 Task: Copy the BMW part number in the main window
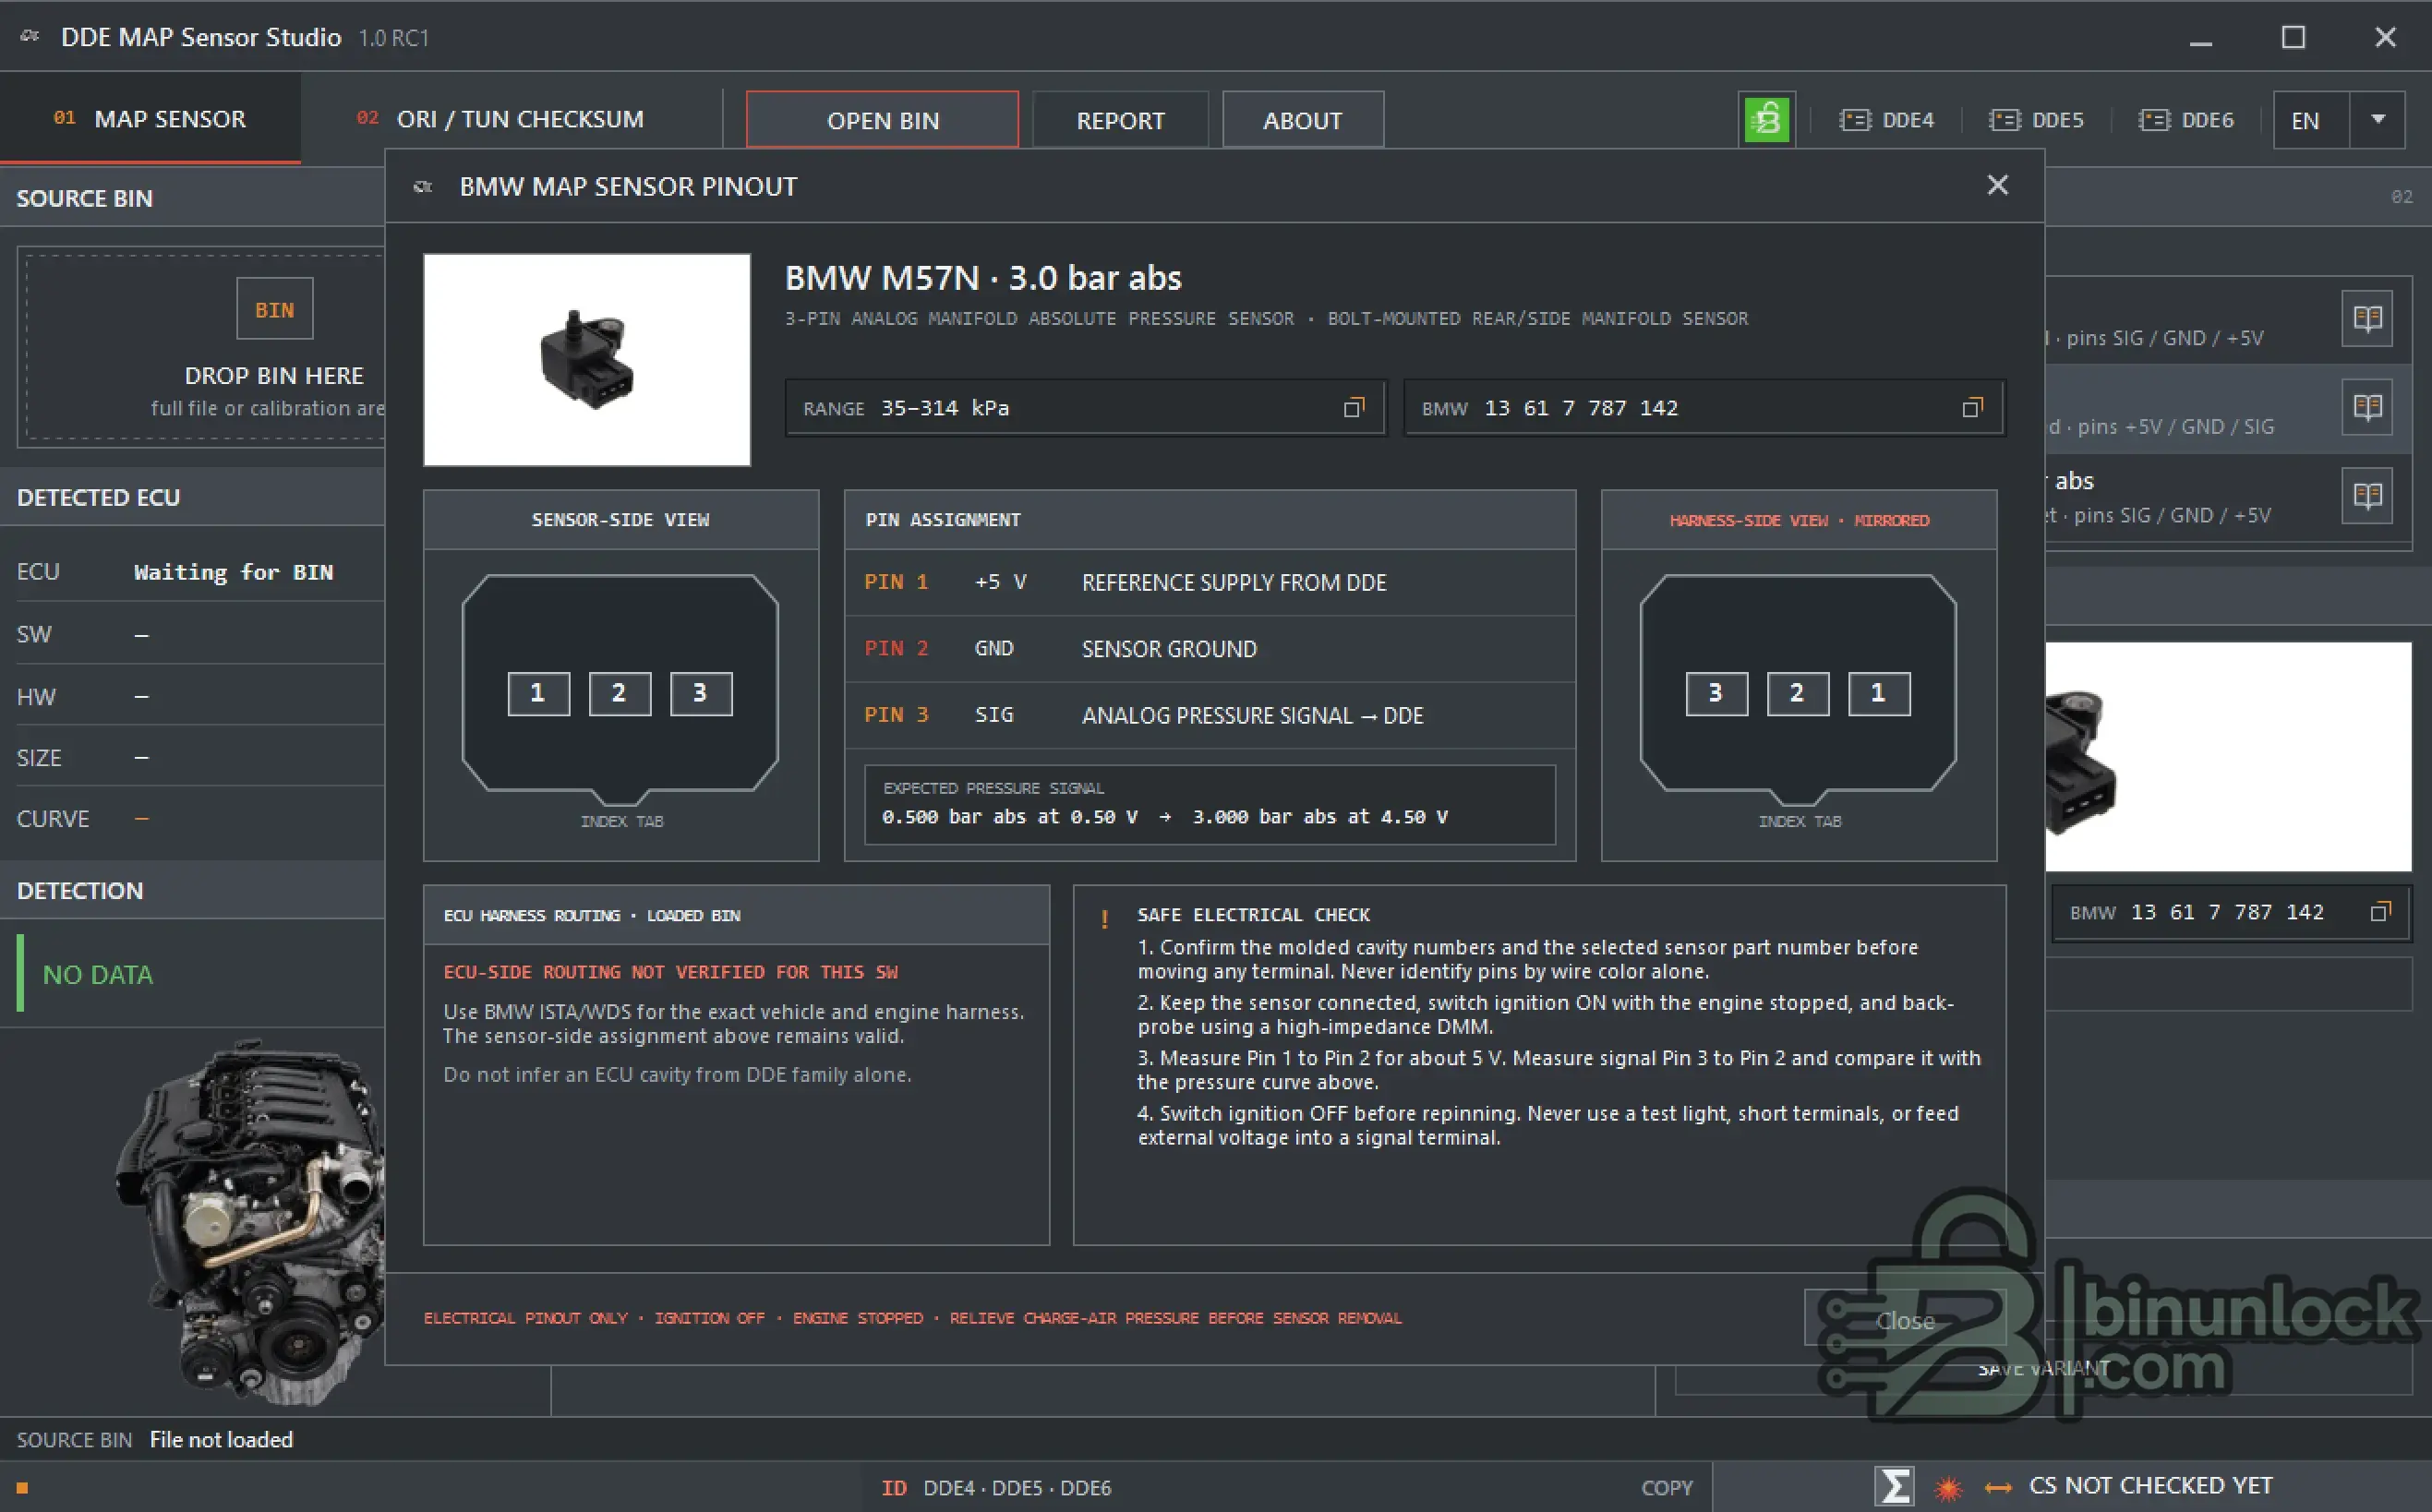pos(2380,912)
